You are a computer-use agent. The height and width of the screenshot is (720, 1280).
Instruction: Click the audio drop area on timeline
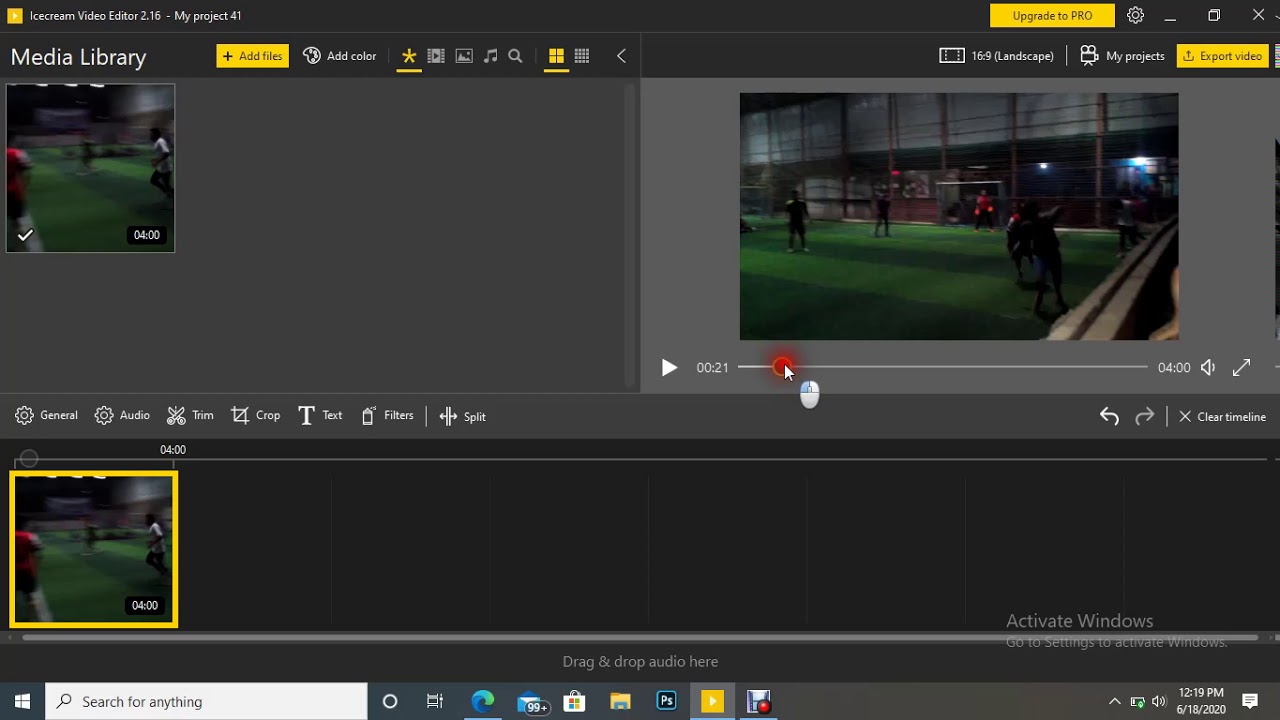tap(640, 661)
